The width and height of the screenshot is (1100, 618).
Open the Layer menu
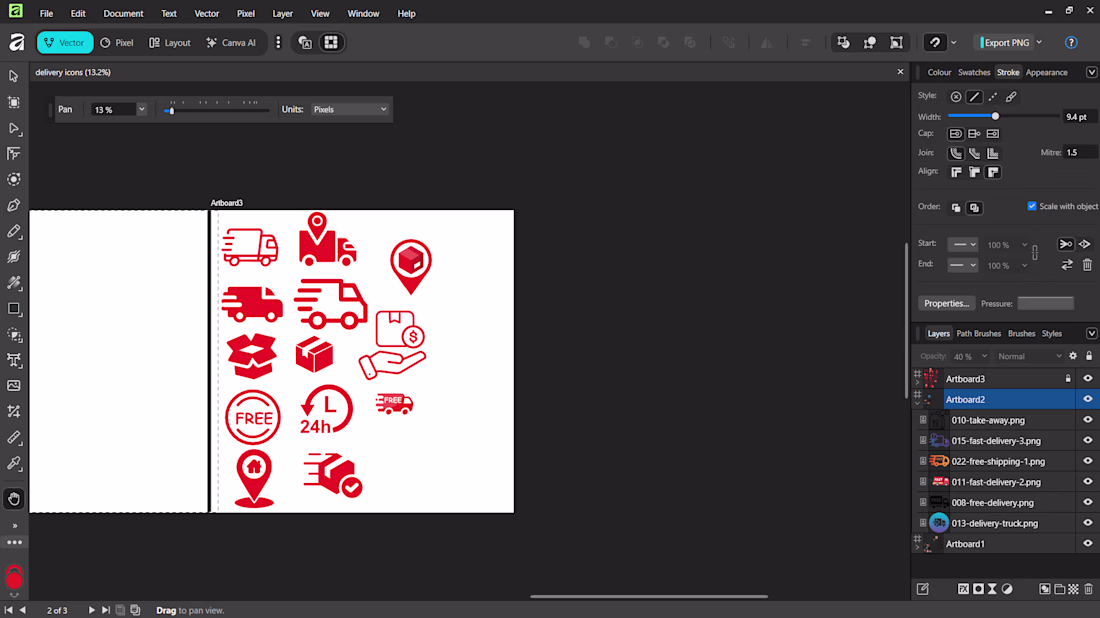[x=283, y=13]
